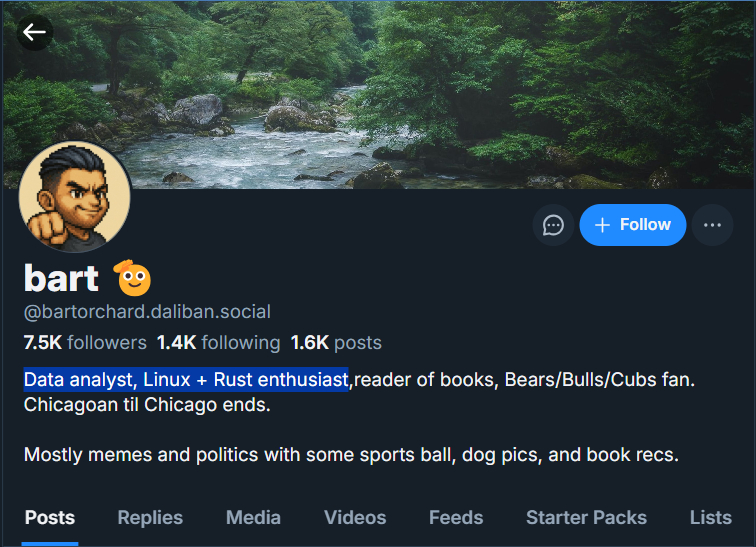Switch to the Replies tab
756x547 pixels.
tap(150, 517)
